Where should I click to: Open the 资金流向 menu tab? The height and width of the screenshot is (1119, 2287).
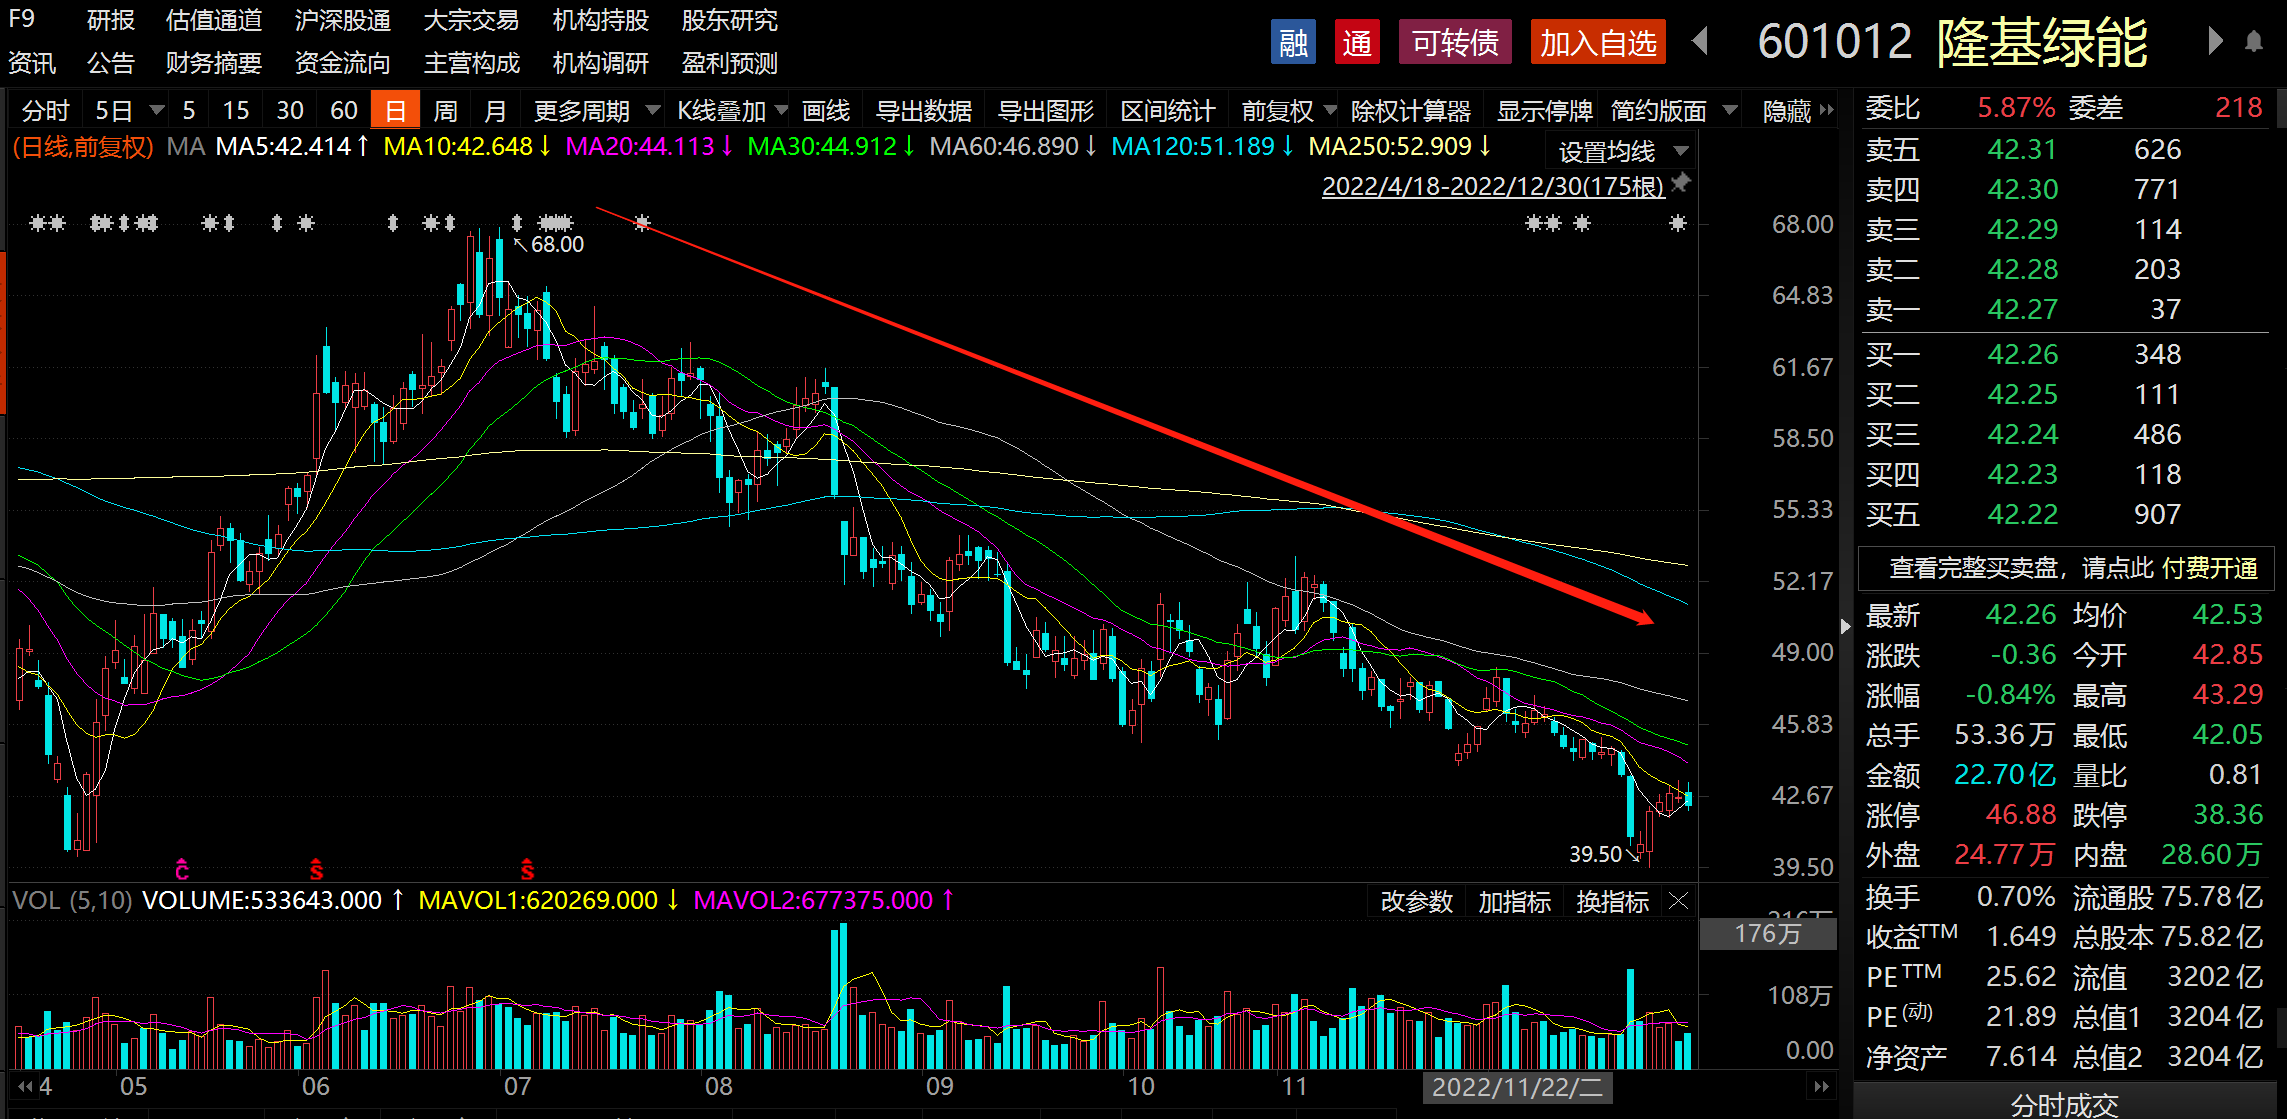click(342, 63)
